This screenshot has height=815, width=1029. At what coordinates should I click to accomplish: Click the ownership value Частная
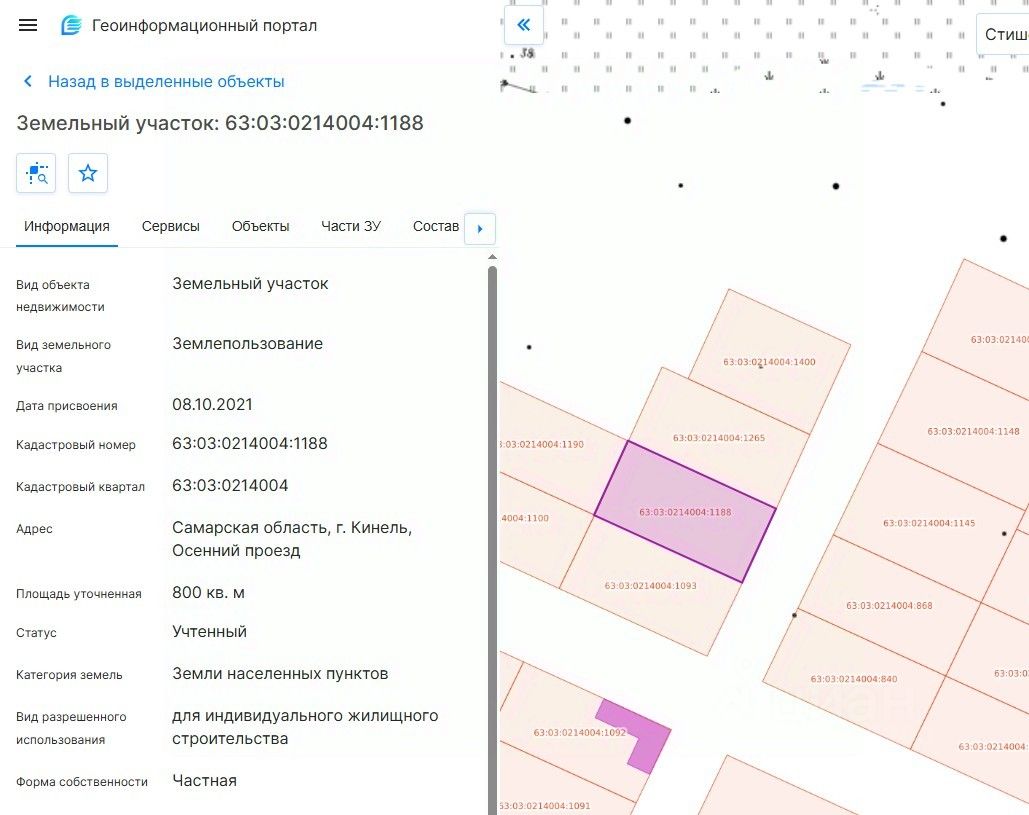coord(204,781)
